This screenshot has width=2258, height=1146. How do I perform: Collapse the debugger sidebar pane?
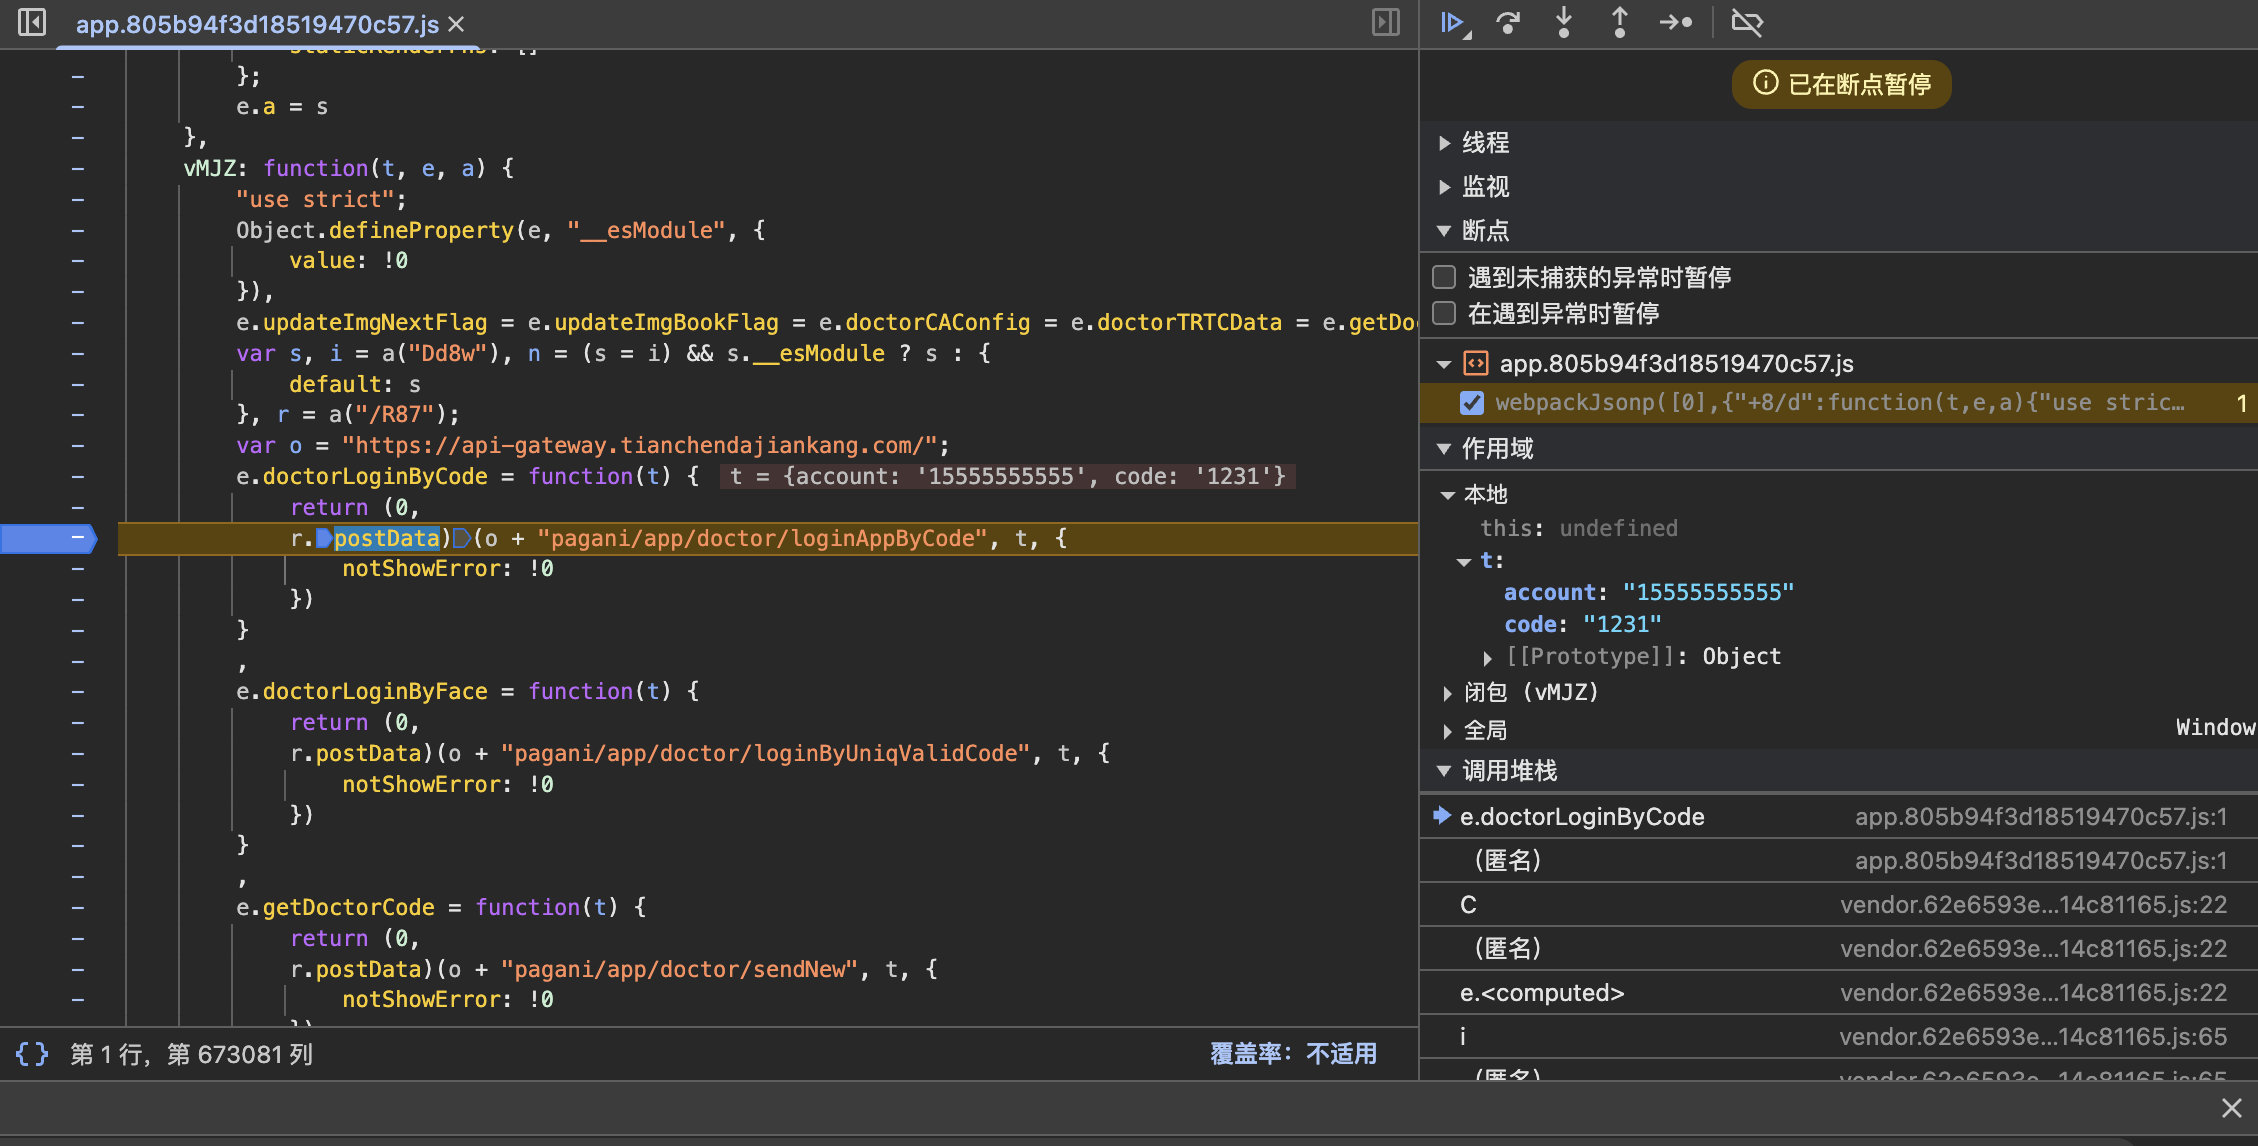tap(1385, 22)
